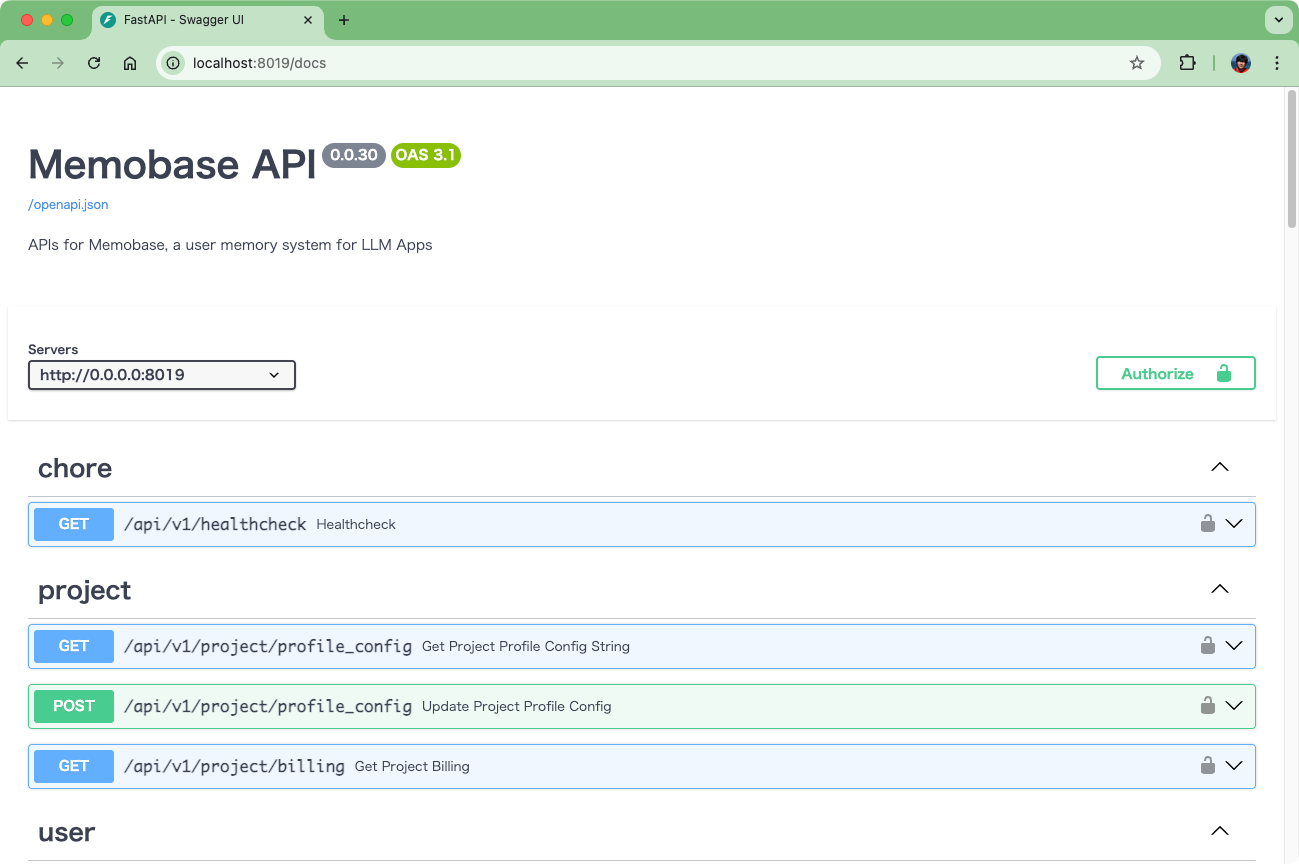This screenshot has width=1299, height=864.
Task: Click the OAS 3.1 badge
Action: click(x=425, y=155)
